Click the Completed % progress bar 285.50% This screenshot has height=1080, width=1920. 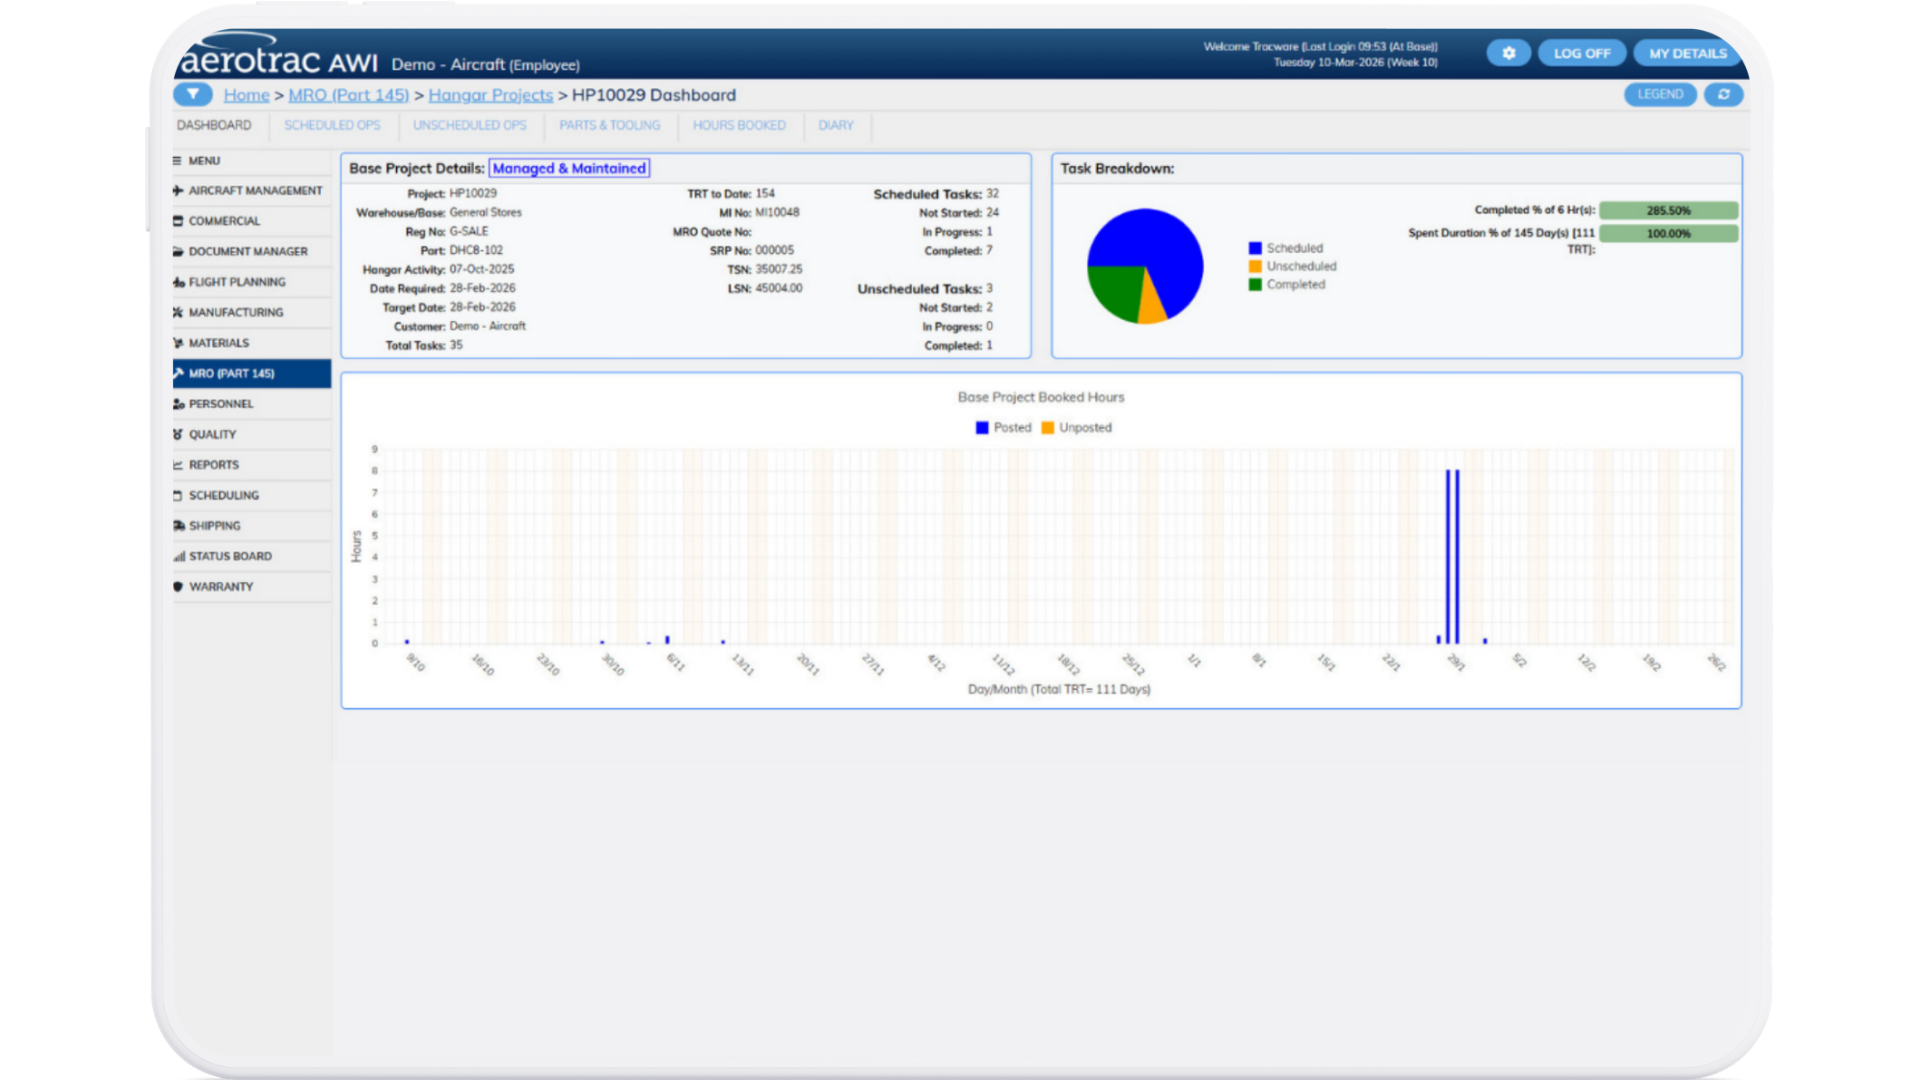click(1668, 210)
